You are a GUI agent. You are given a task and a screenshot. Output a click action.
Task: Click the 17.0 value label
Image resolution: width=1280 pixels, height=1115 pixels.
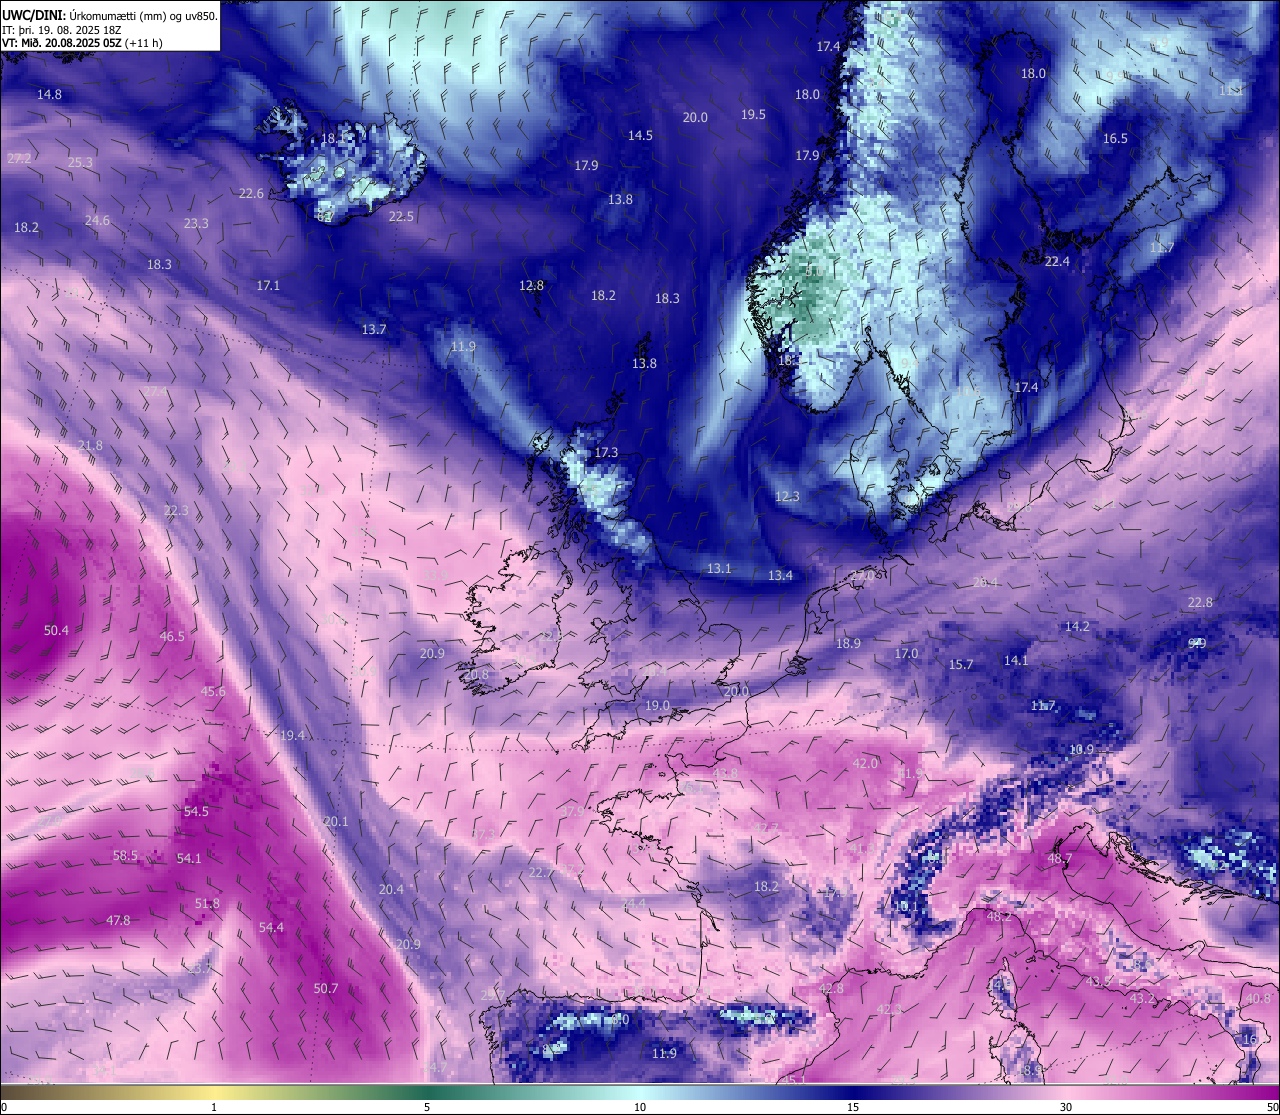[906, 654]
